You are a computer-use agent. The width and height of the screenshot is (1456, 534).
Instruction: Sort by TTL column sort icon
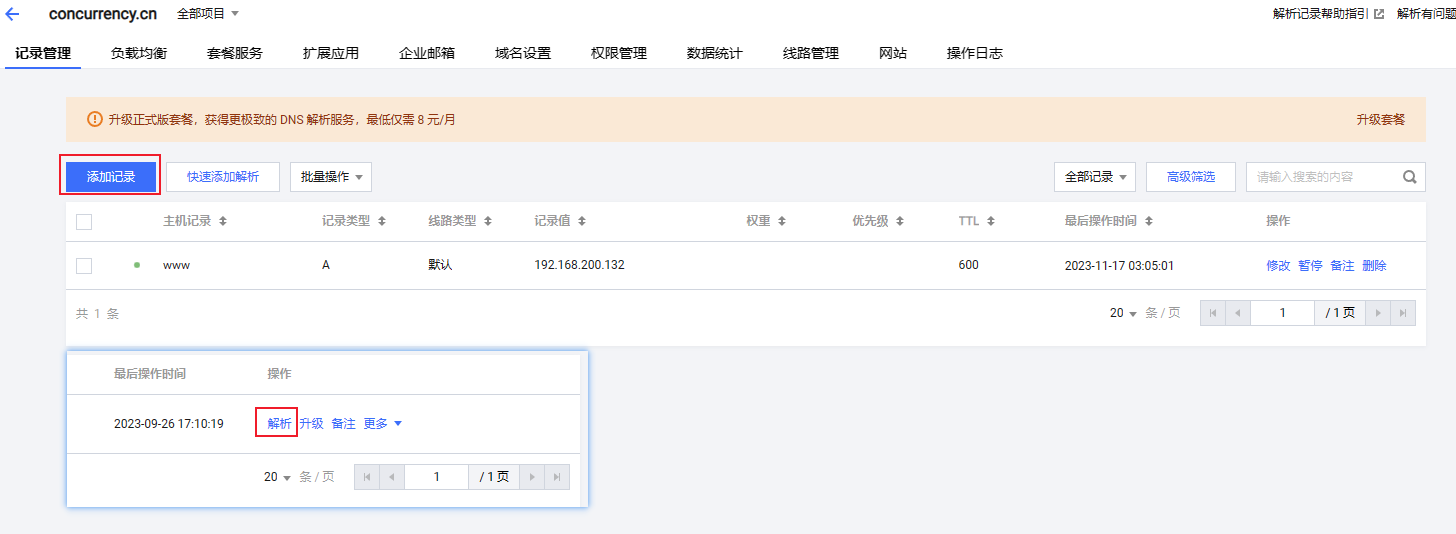tap(988, 221)
